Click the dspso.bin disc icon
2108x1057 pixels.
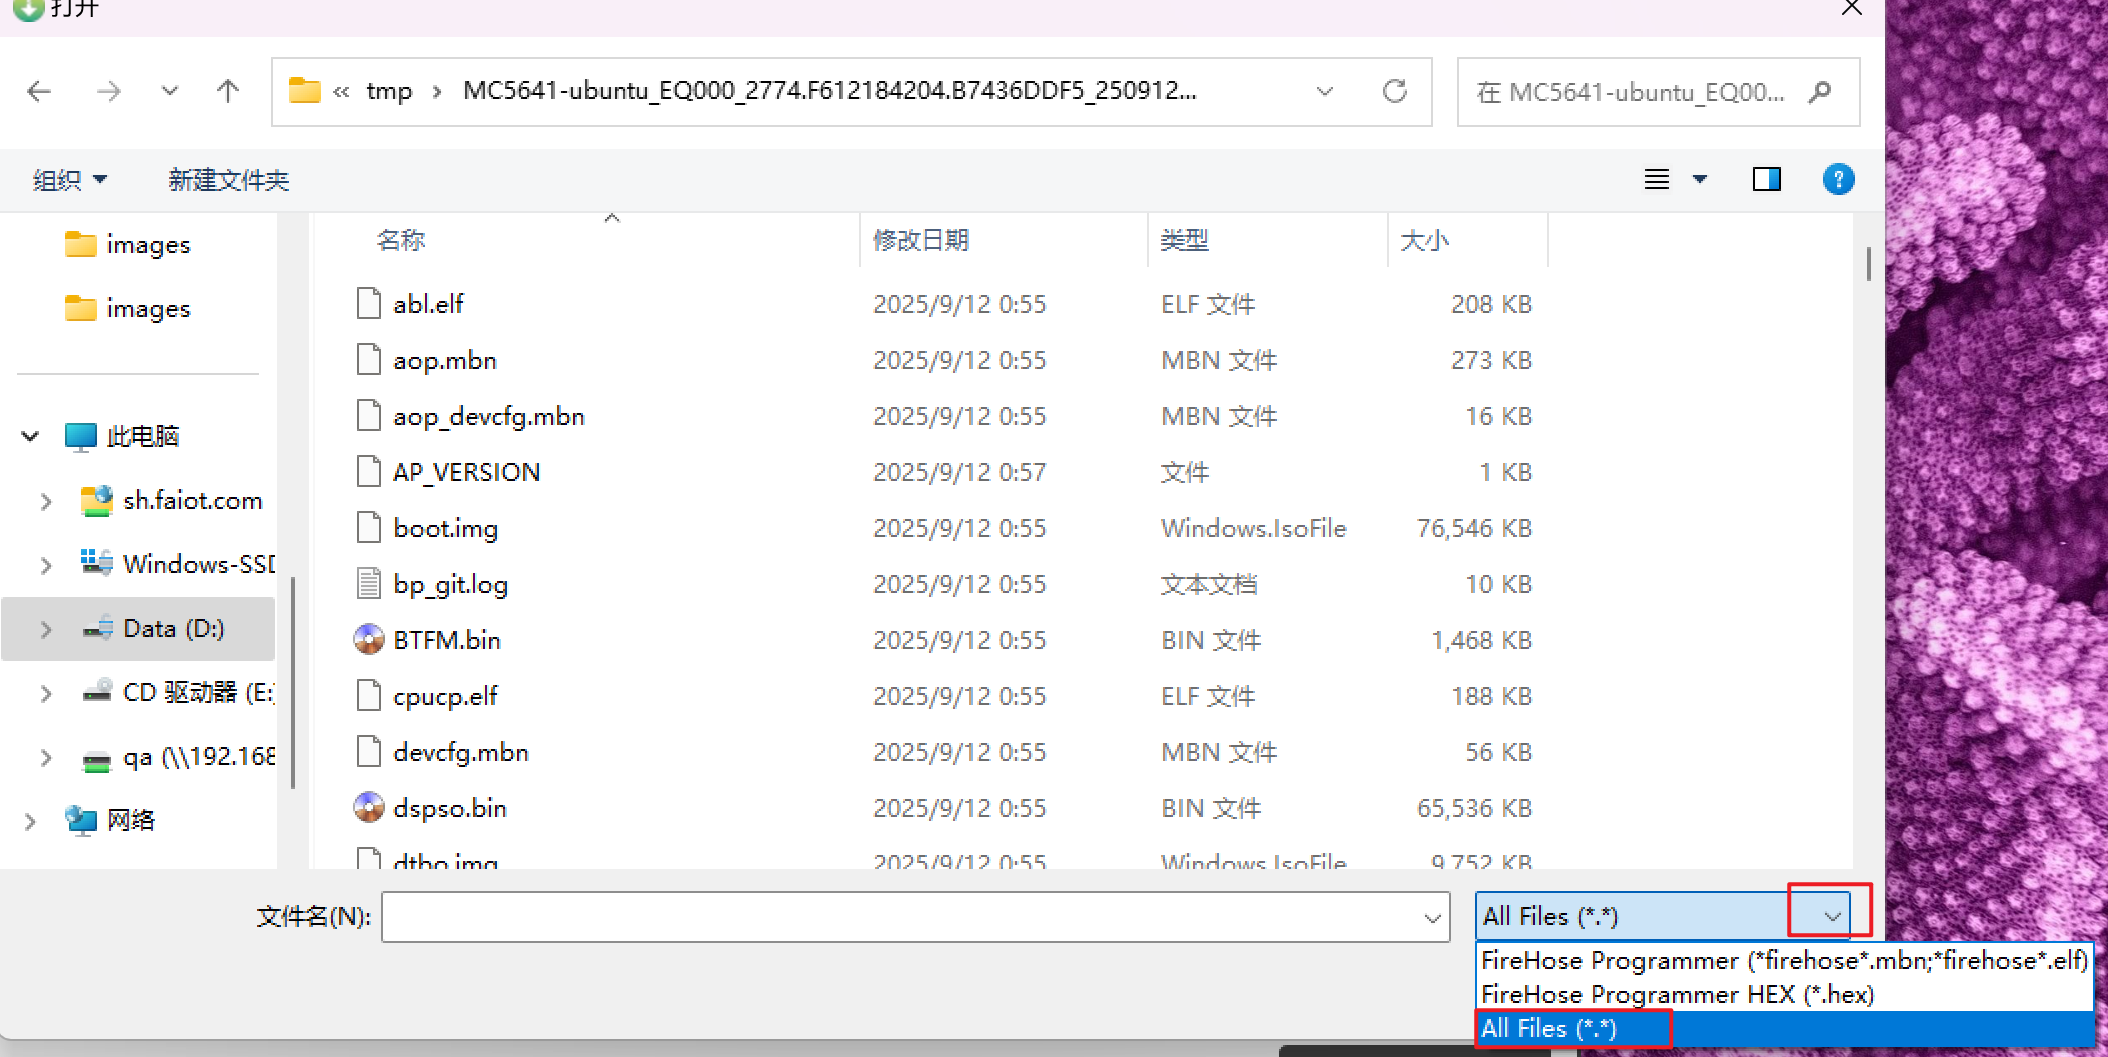[369, 807]
